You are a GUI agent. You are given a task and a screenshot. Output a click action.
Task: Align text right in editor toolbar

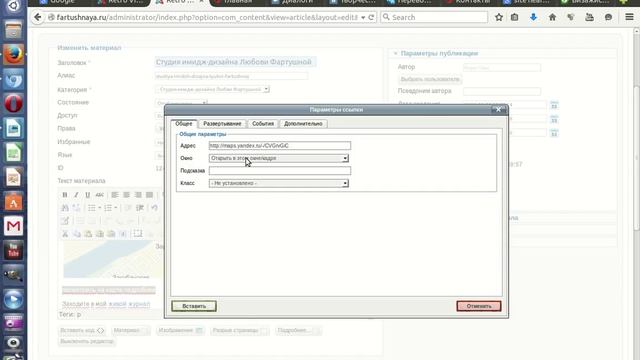click(x=138, y=195)
